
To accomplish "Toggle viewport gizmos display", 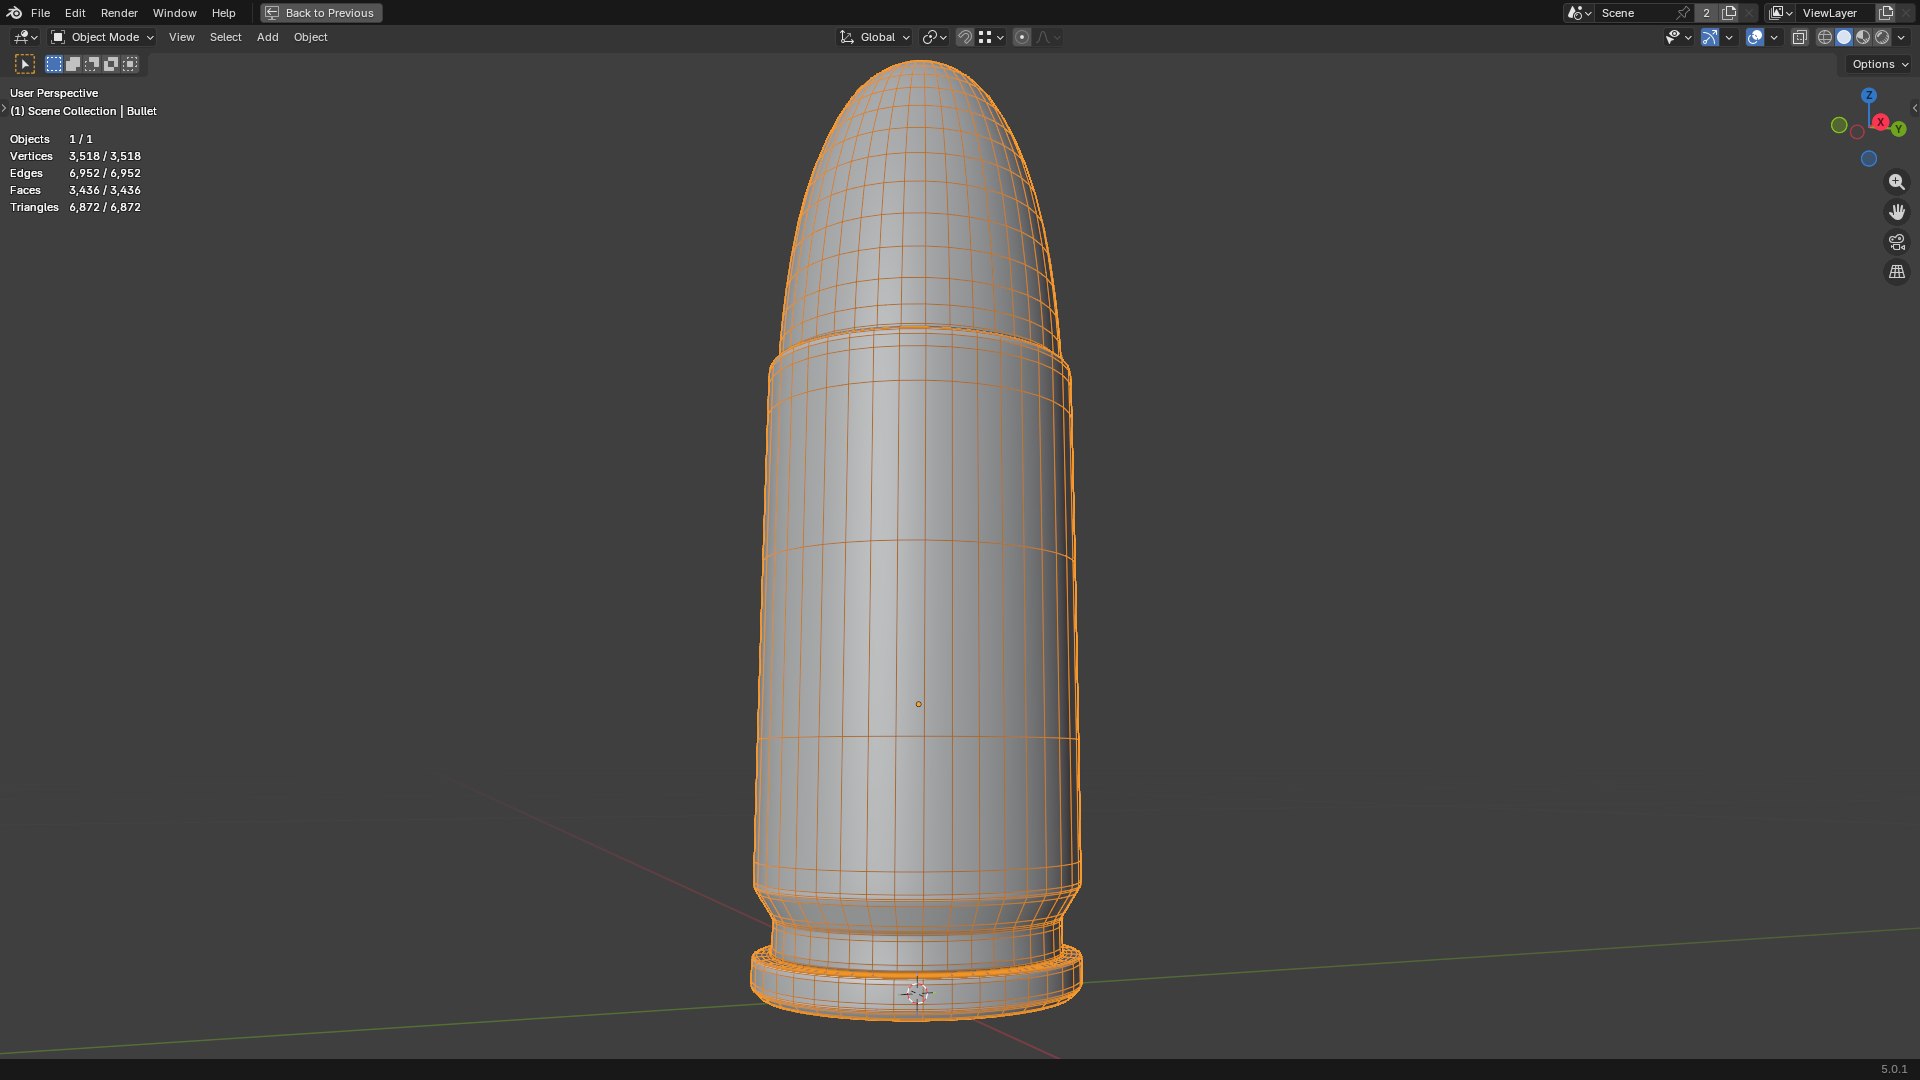I will pos(1710,37).
